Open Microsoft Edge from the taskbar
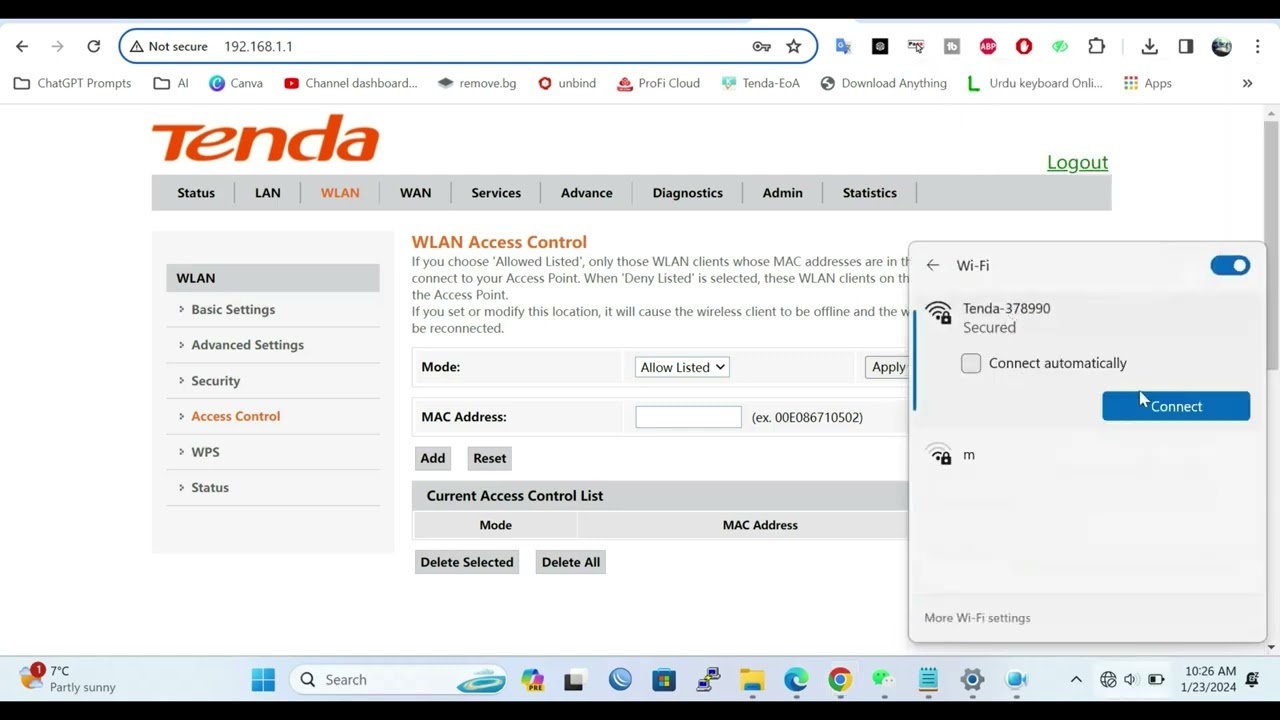1280x720 pixels. coord(796,680)
